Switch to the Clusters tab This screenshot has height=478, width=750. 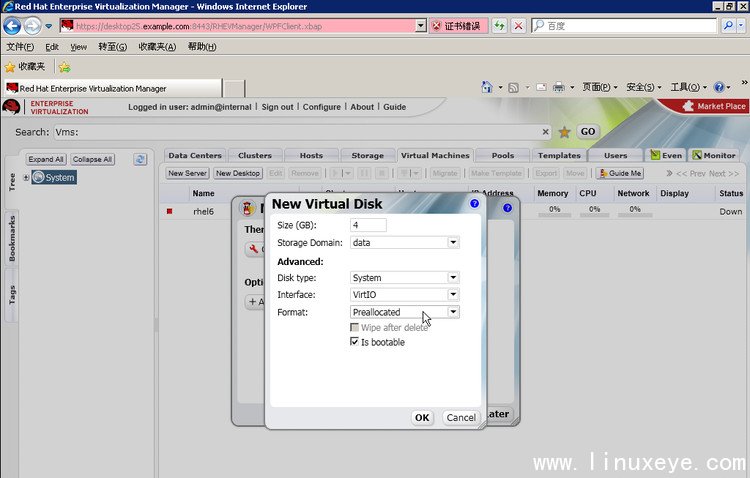pyautogui.click(x=255, y=156)
